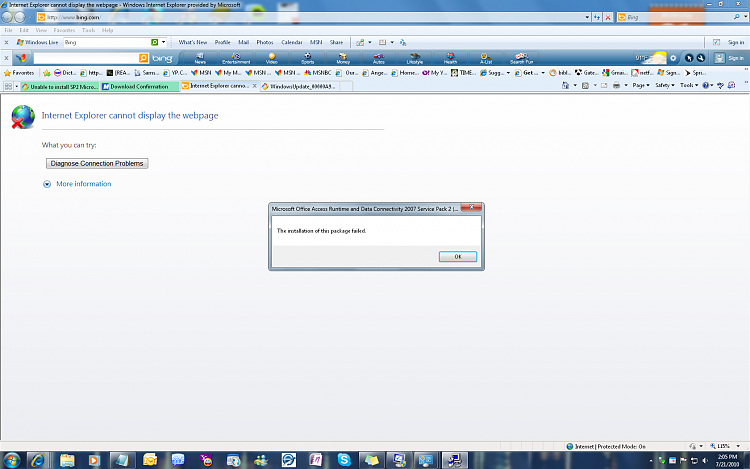This screenshot has width=750, height=469.
Task: Close the Windows Live toolbar with X
Action: [x=6, y=42]
